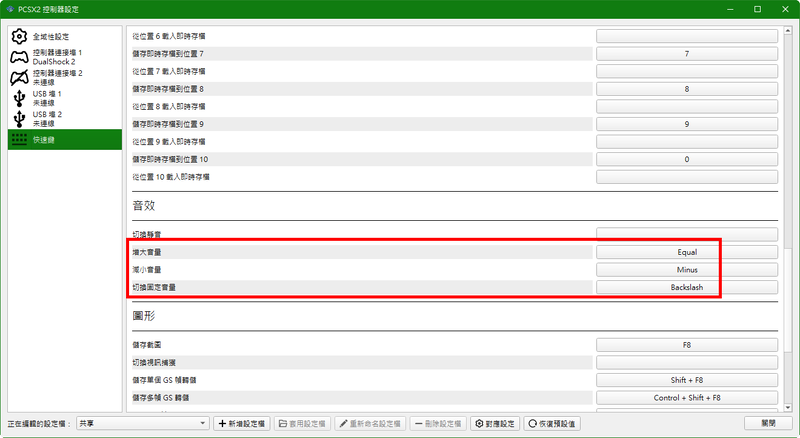800x438 pixels.
Task: Maximize the PCSX2 控制器設定 window
Action: (x=757, y=9)
